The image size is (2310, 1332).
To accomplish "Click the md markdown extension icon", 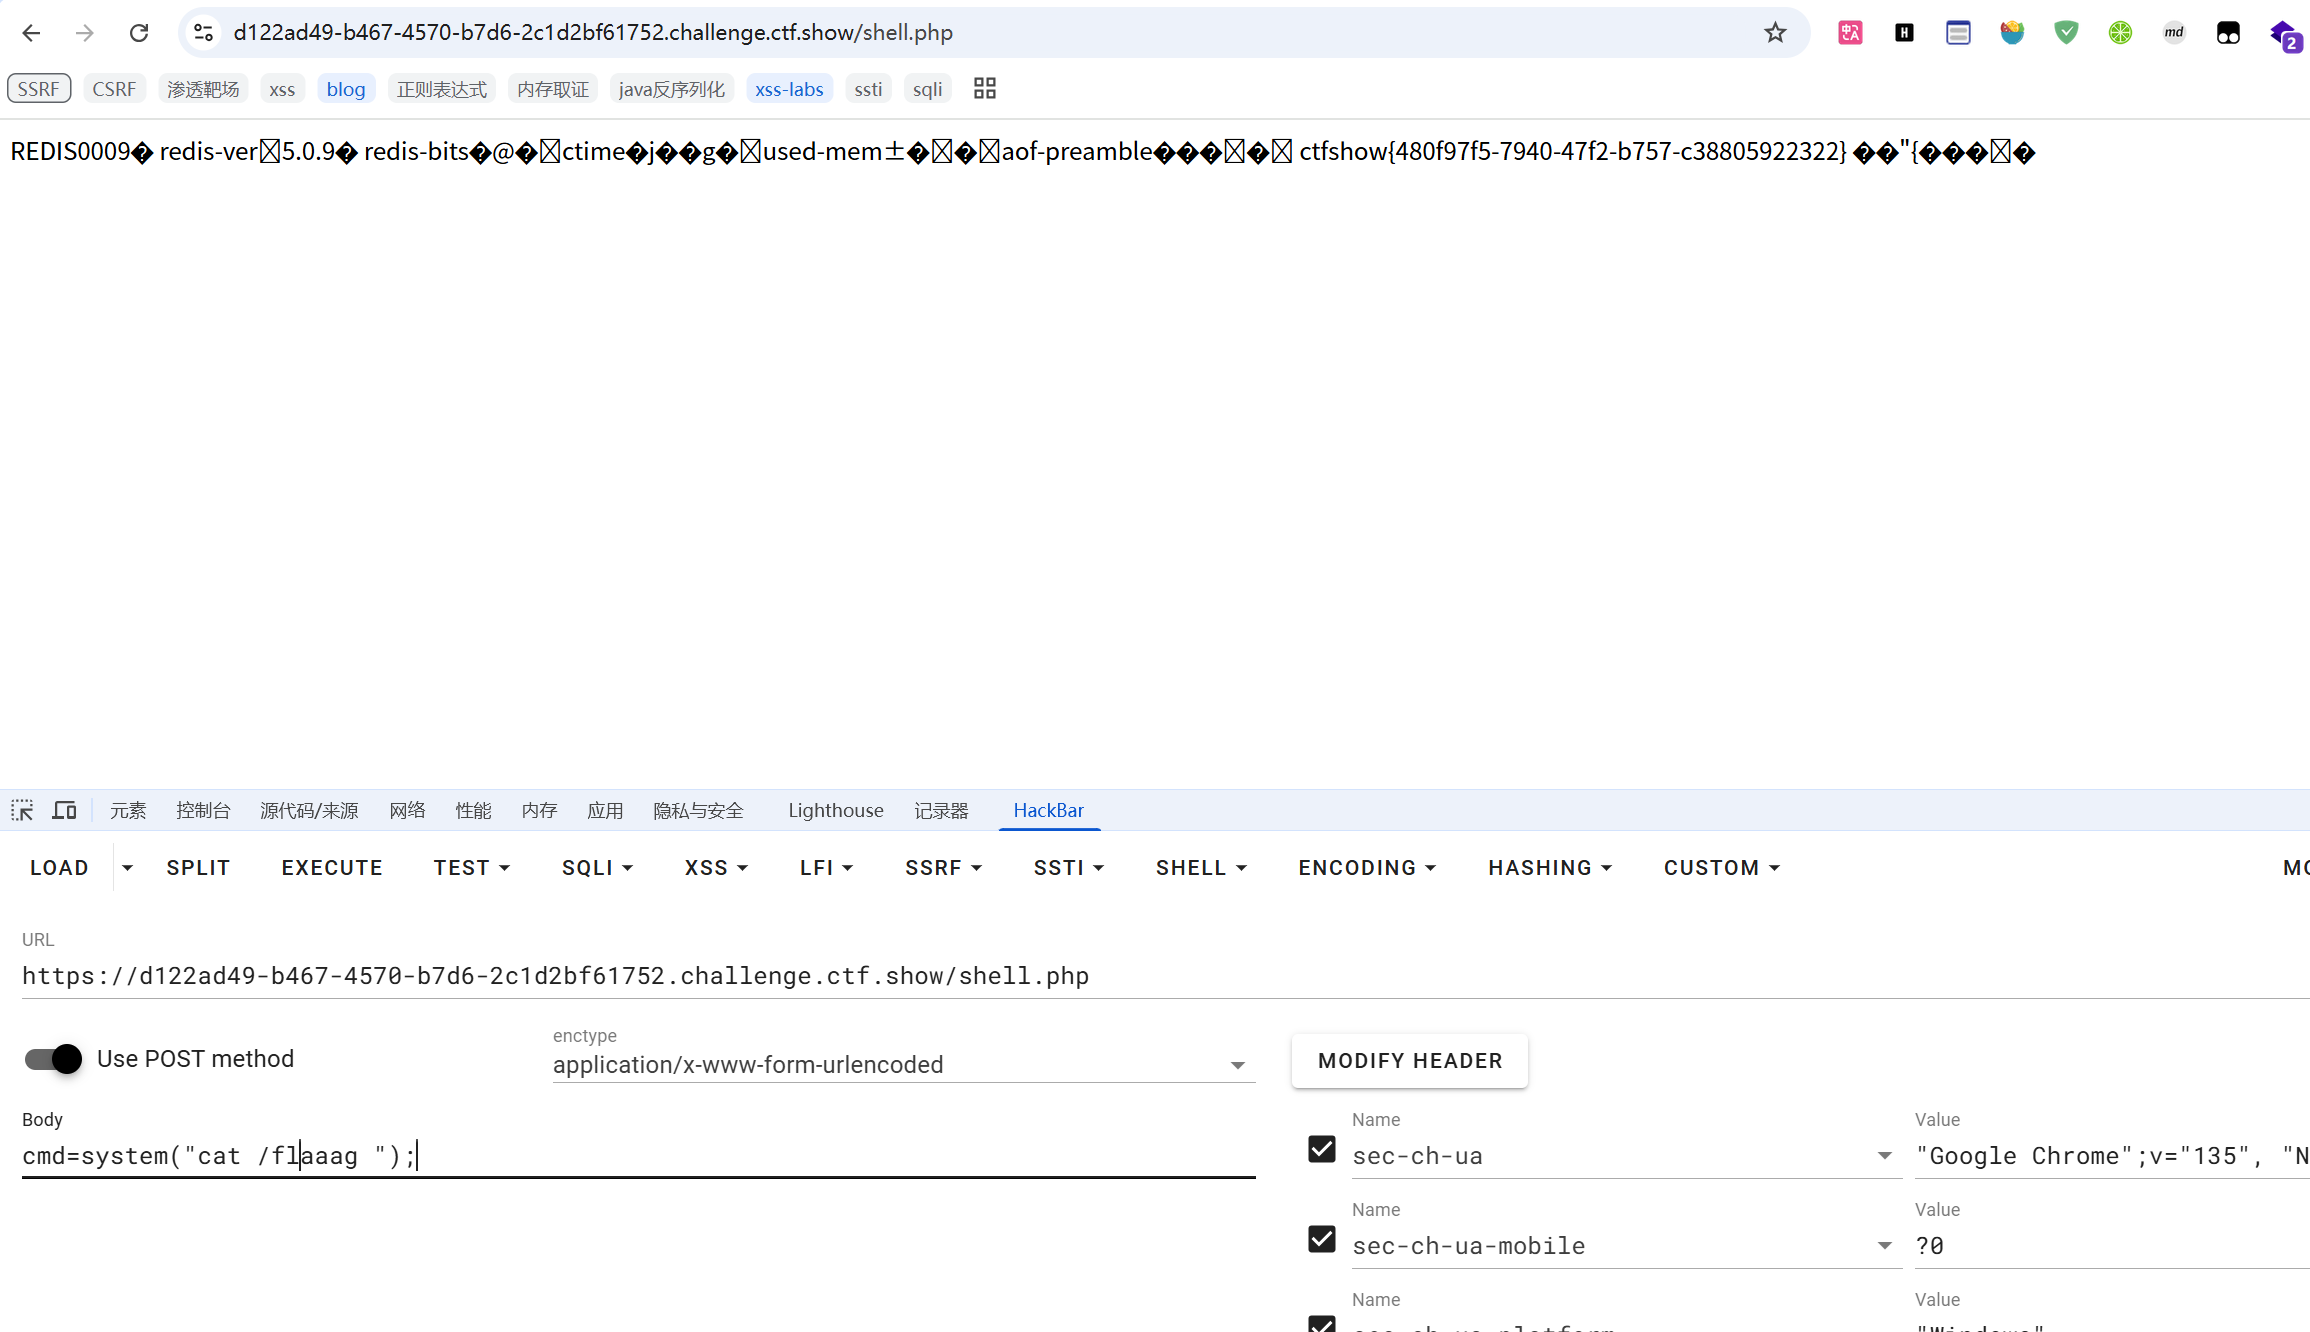I will click(2174, 33).
